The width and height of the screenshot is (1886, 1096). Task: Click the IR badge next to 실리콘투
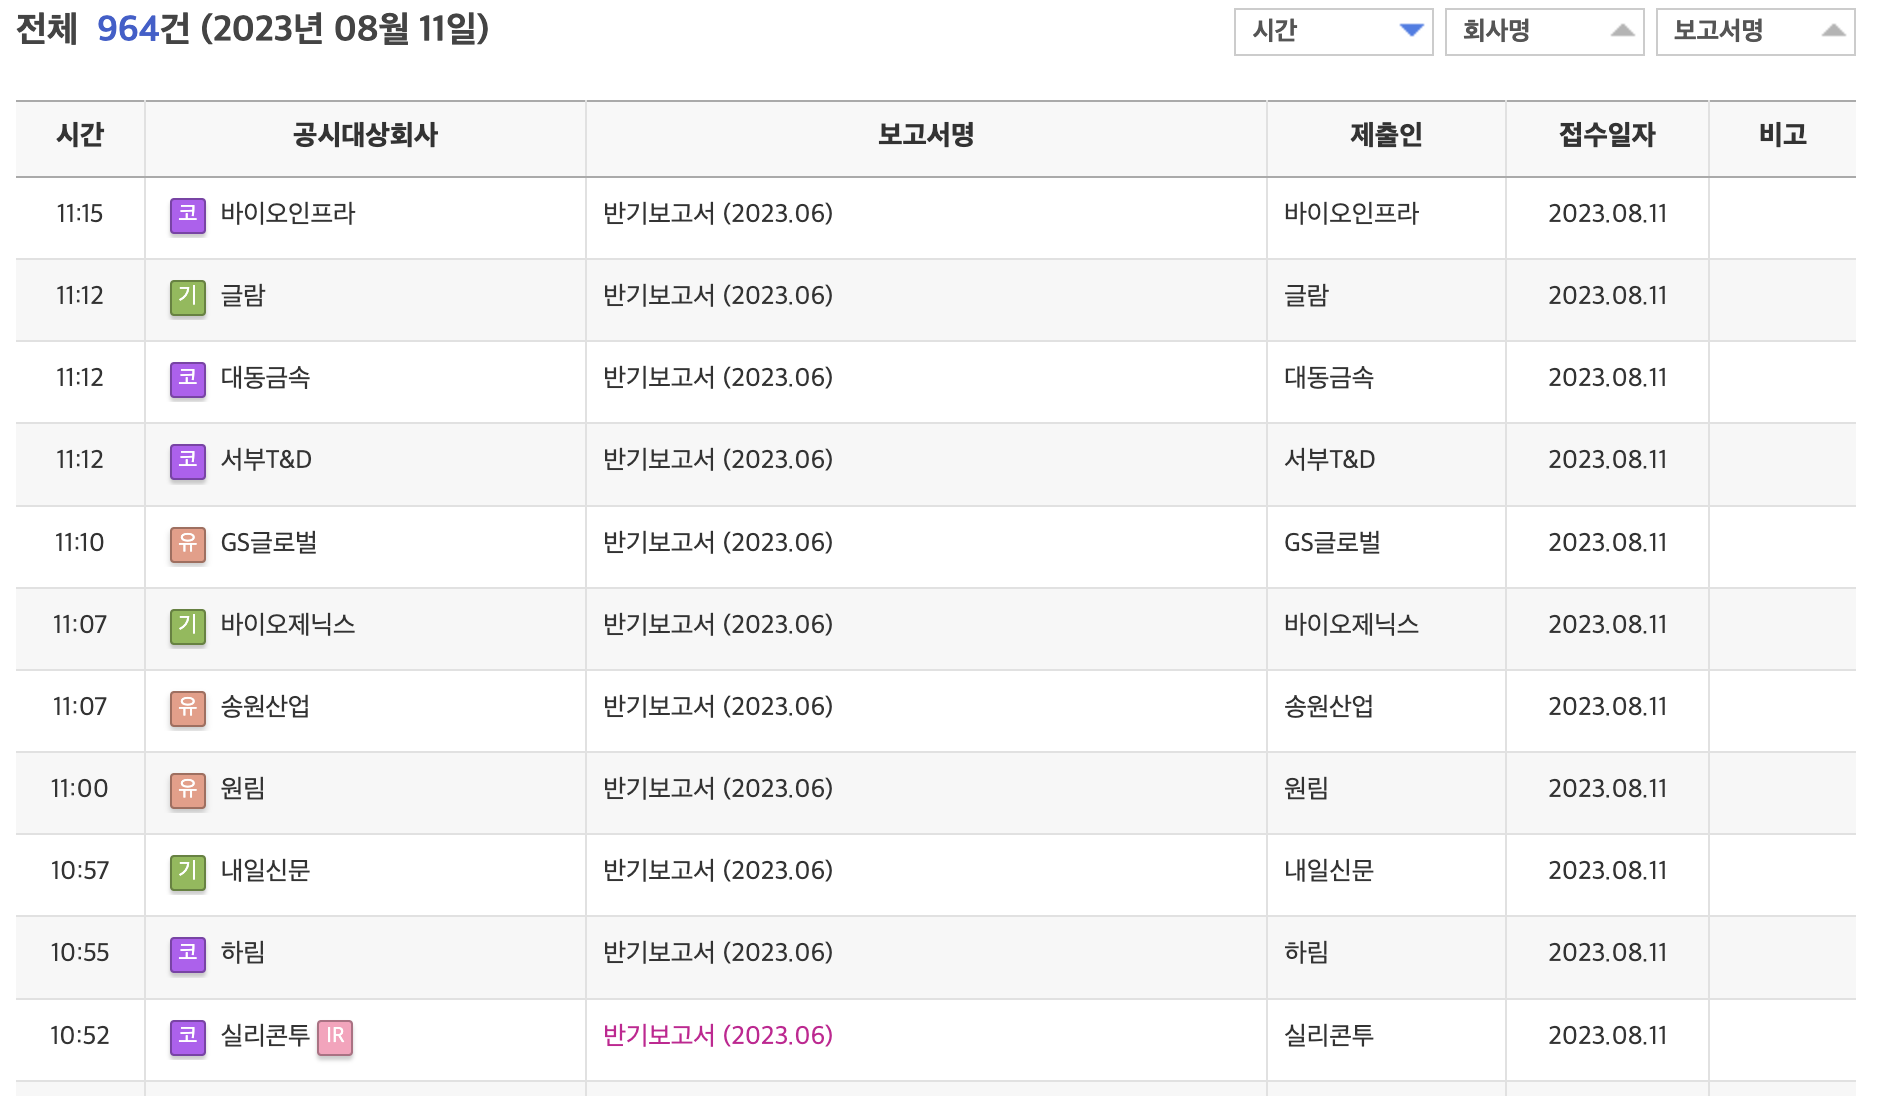(x=335, y=1037)
